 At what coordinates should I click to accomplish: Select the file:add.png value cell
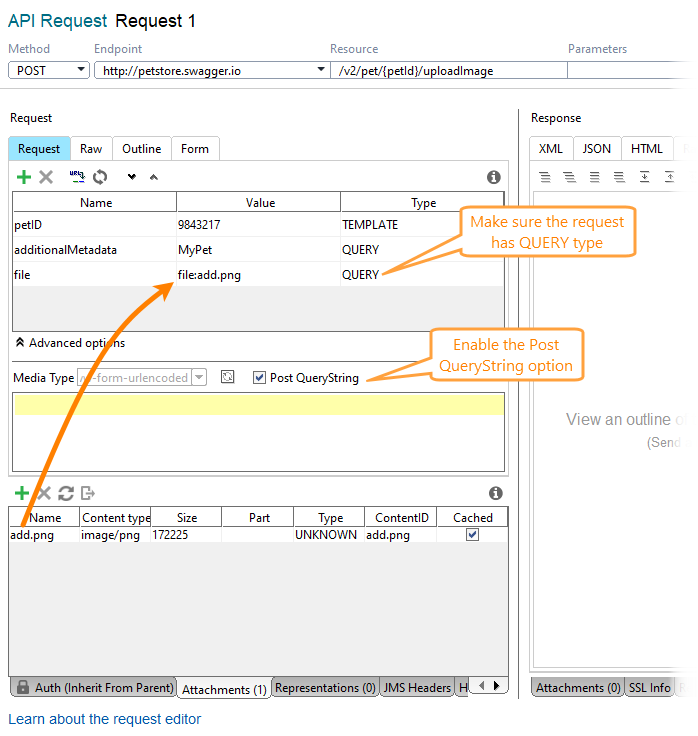tap(258, 275)
